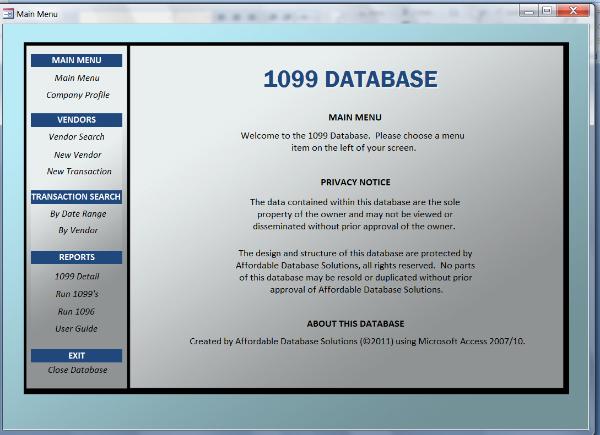Image resolution: width=600 pixels, height=435 pixels.
Task: Click Close Database under Exit
Action: 77,370
